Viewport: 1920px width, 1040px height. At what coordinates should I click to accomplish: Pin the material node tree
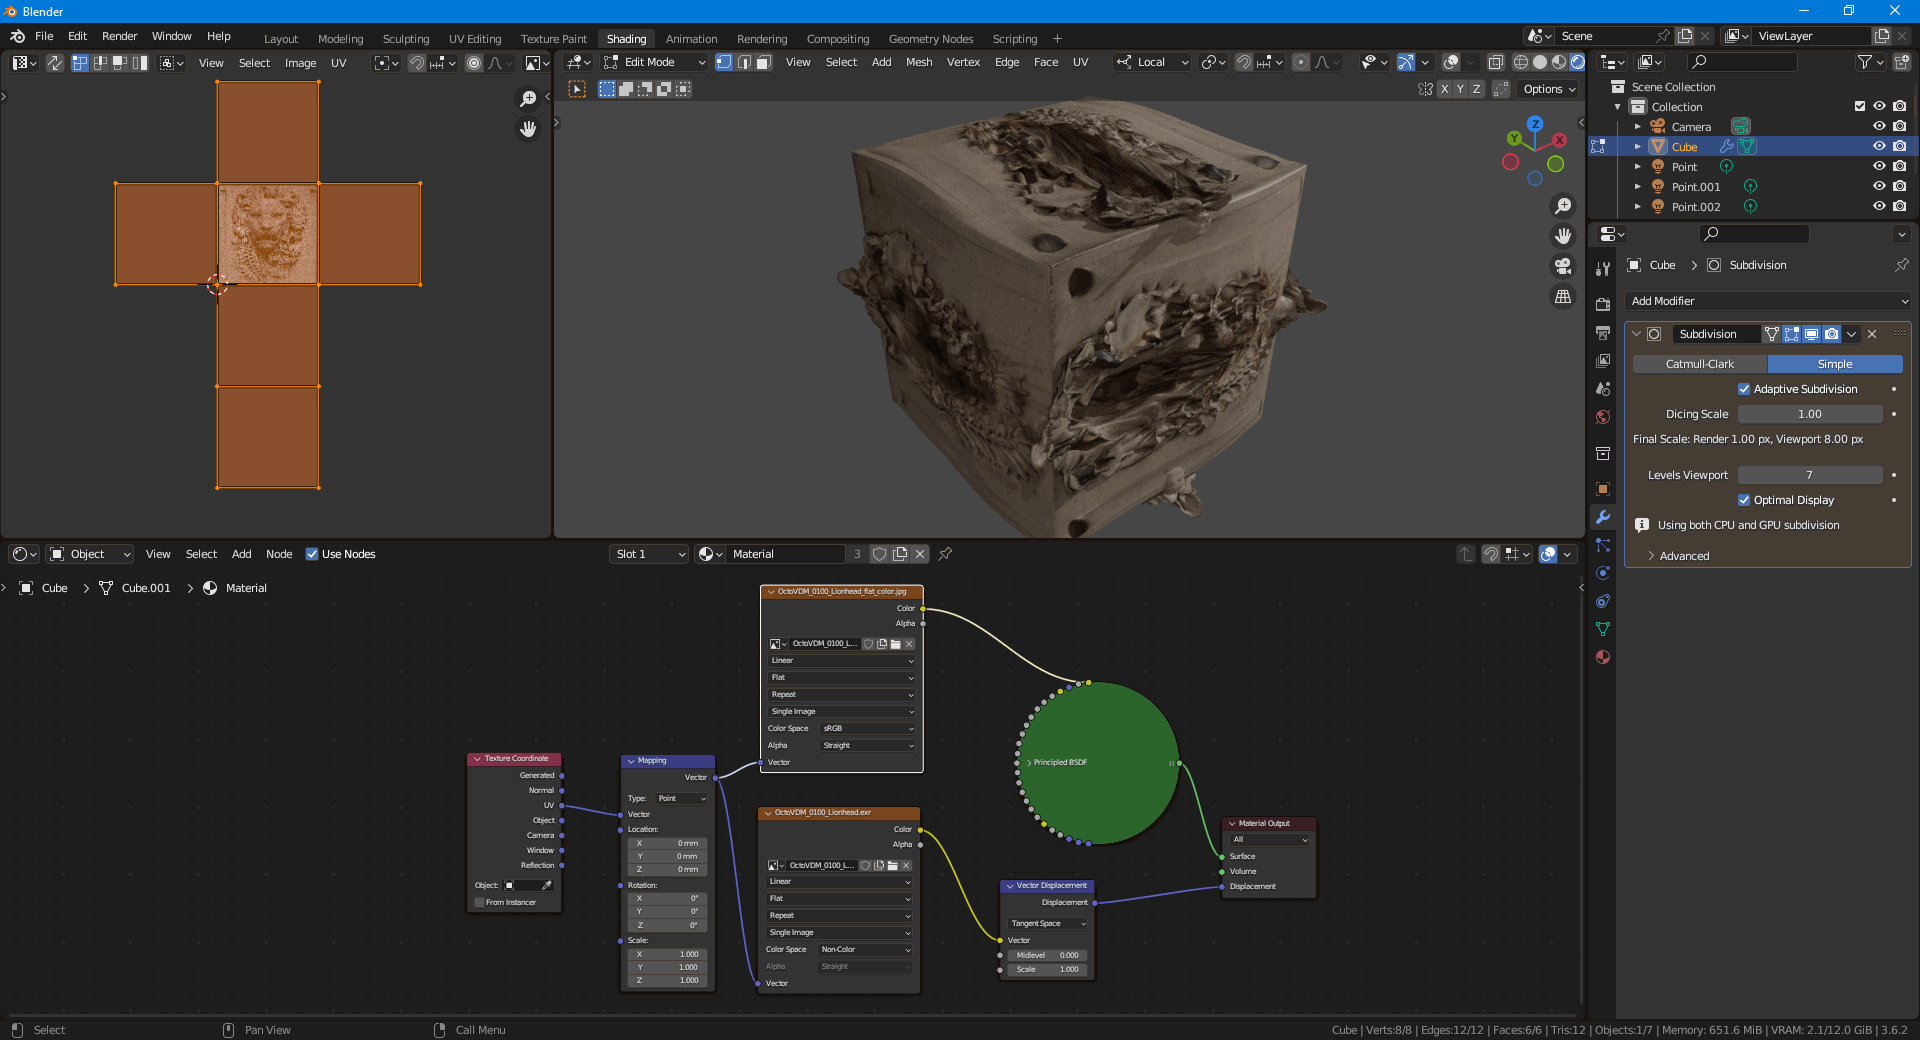(945, 554)
